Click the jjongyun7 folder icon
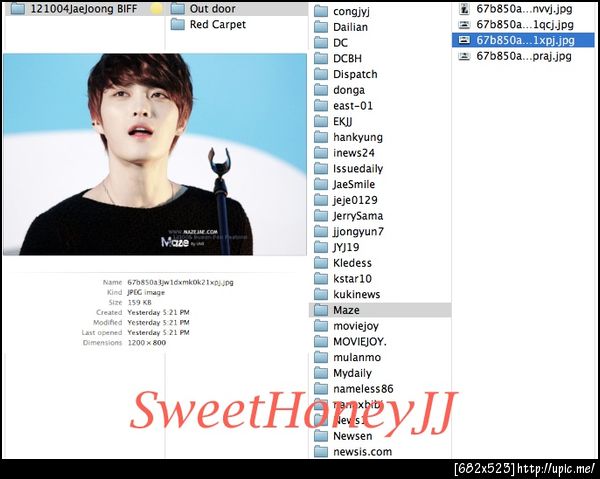600x479 pixels. [321, 231]
